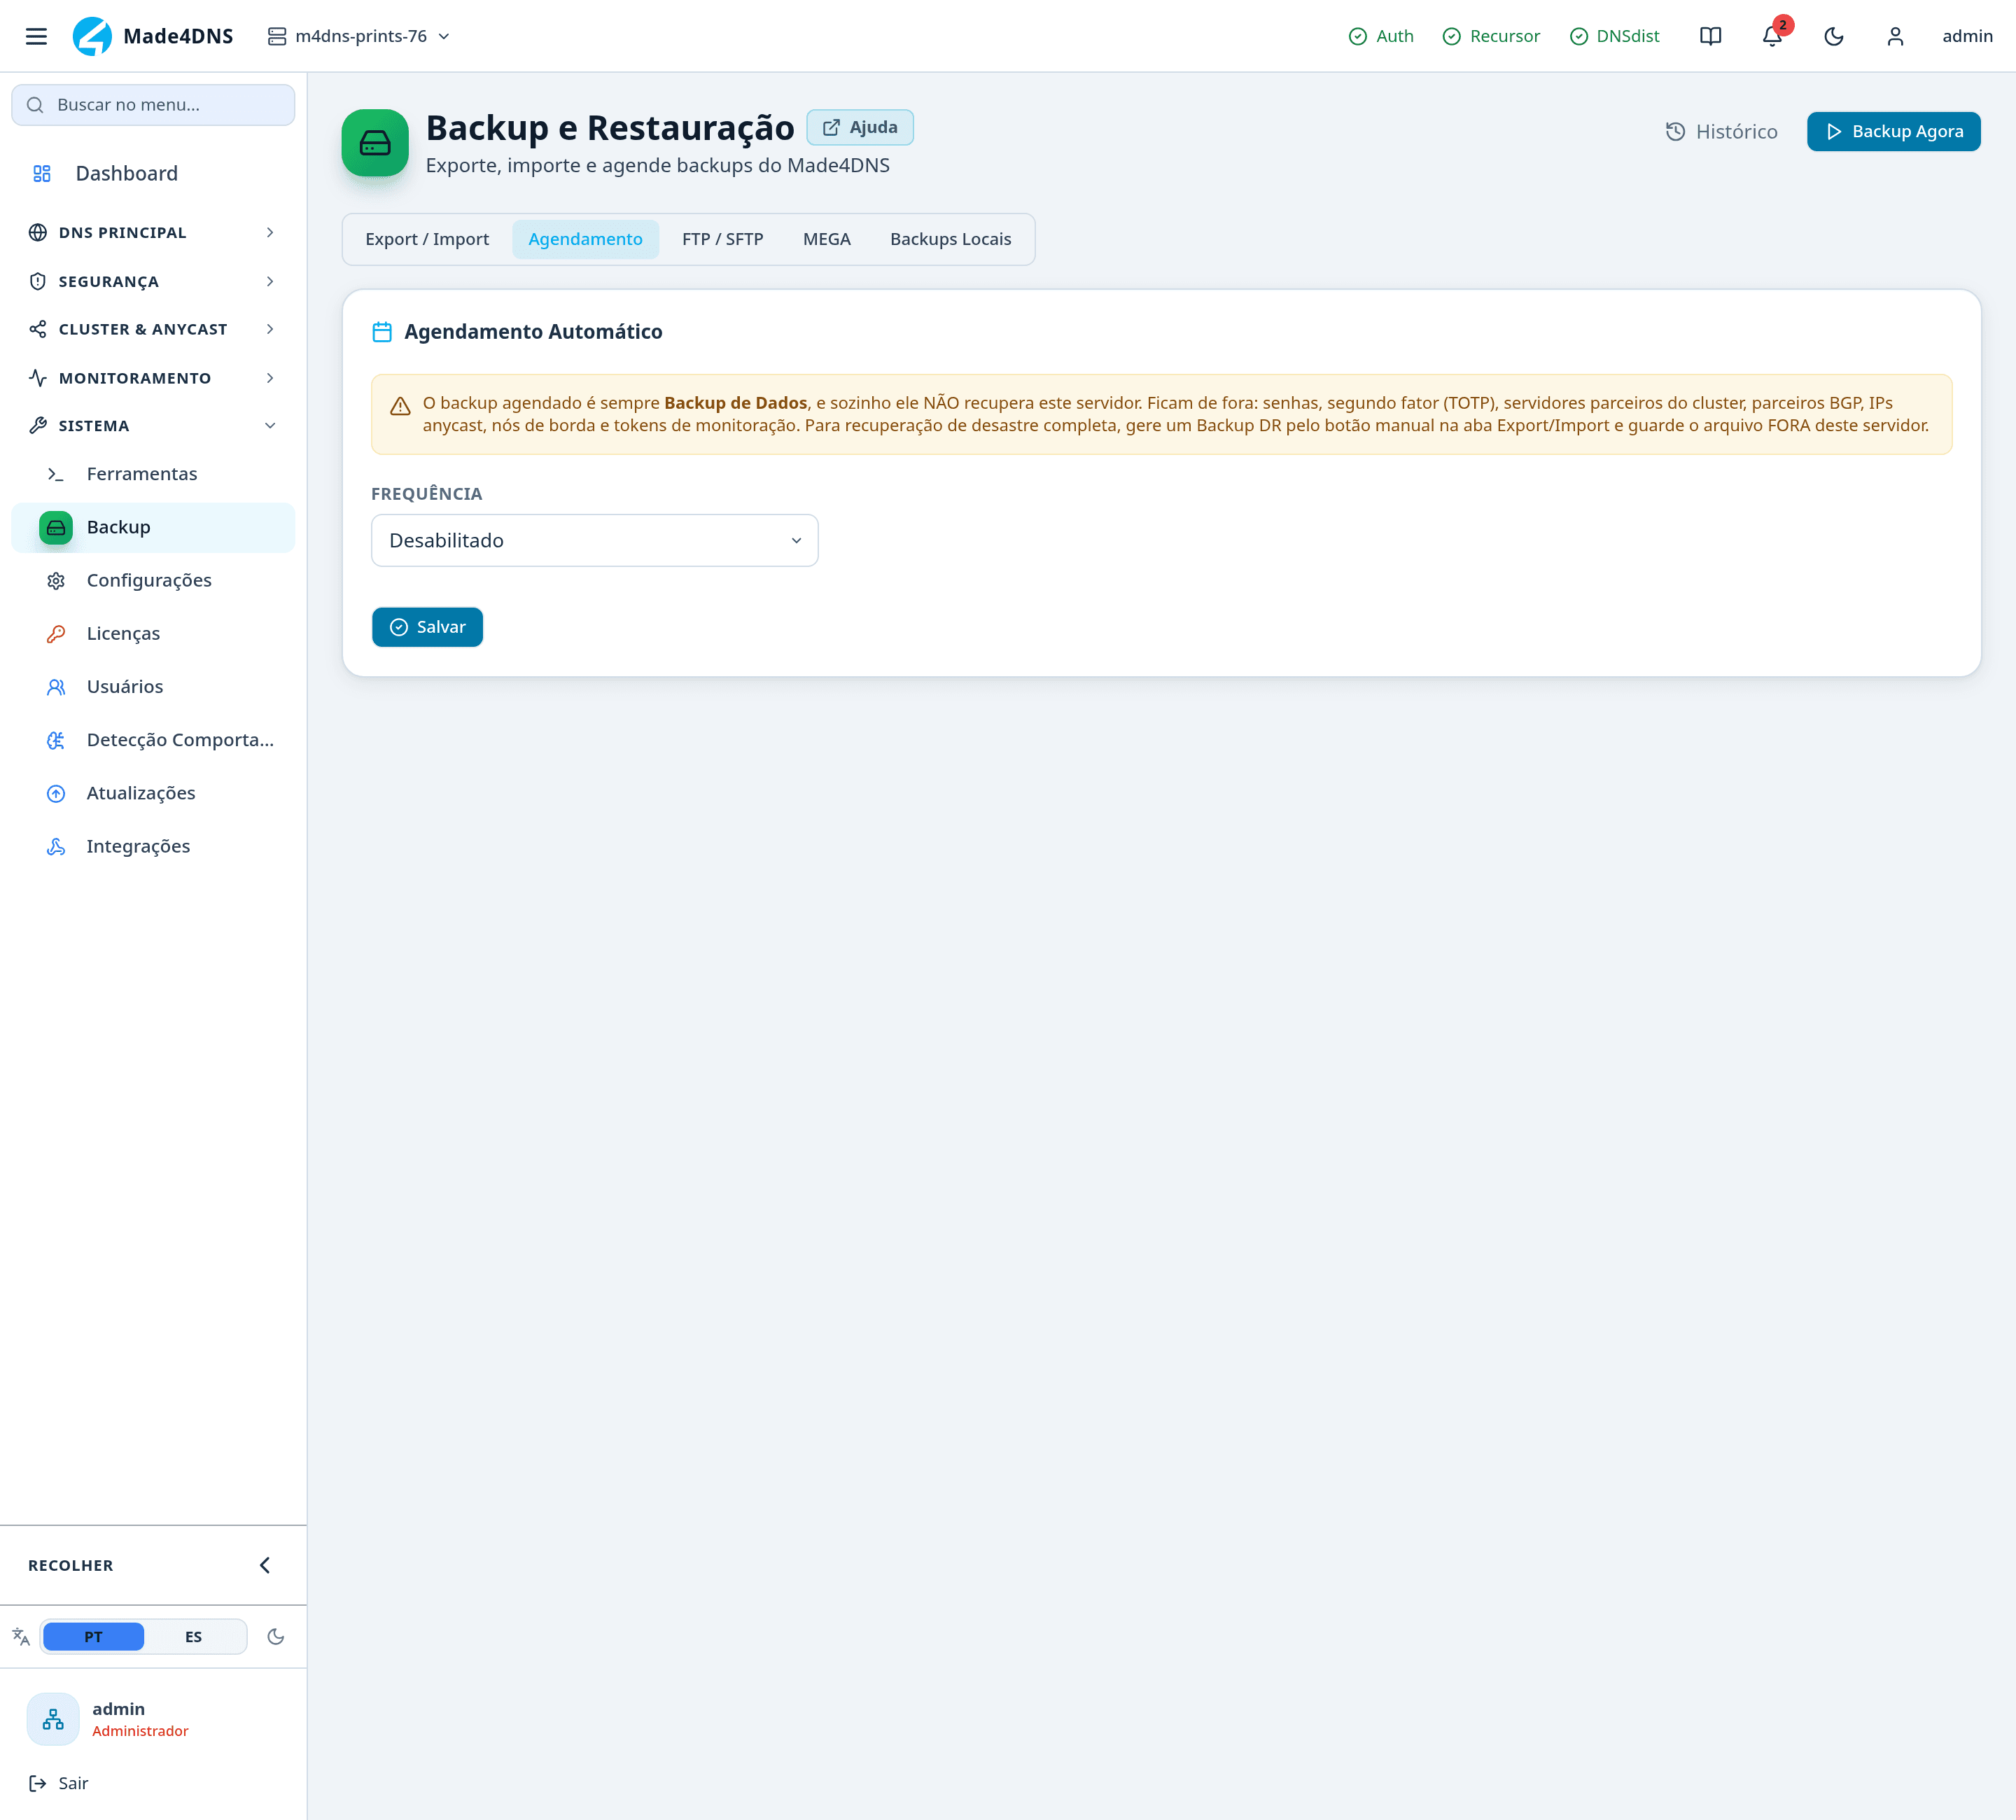The image size is (2016, 1820).
Task: Click the Usuários people icon
Action: coord(56,687)
